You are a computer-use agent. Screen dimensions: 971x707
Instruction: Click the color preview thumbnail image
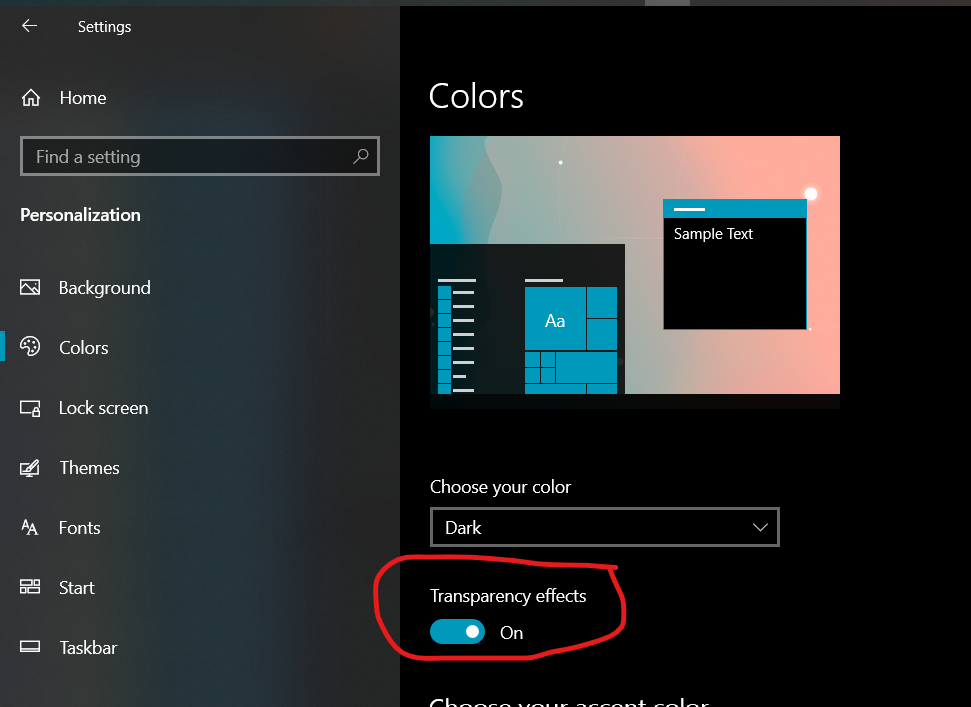pos(635,272)
